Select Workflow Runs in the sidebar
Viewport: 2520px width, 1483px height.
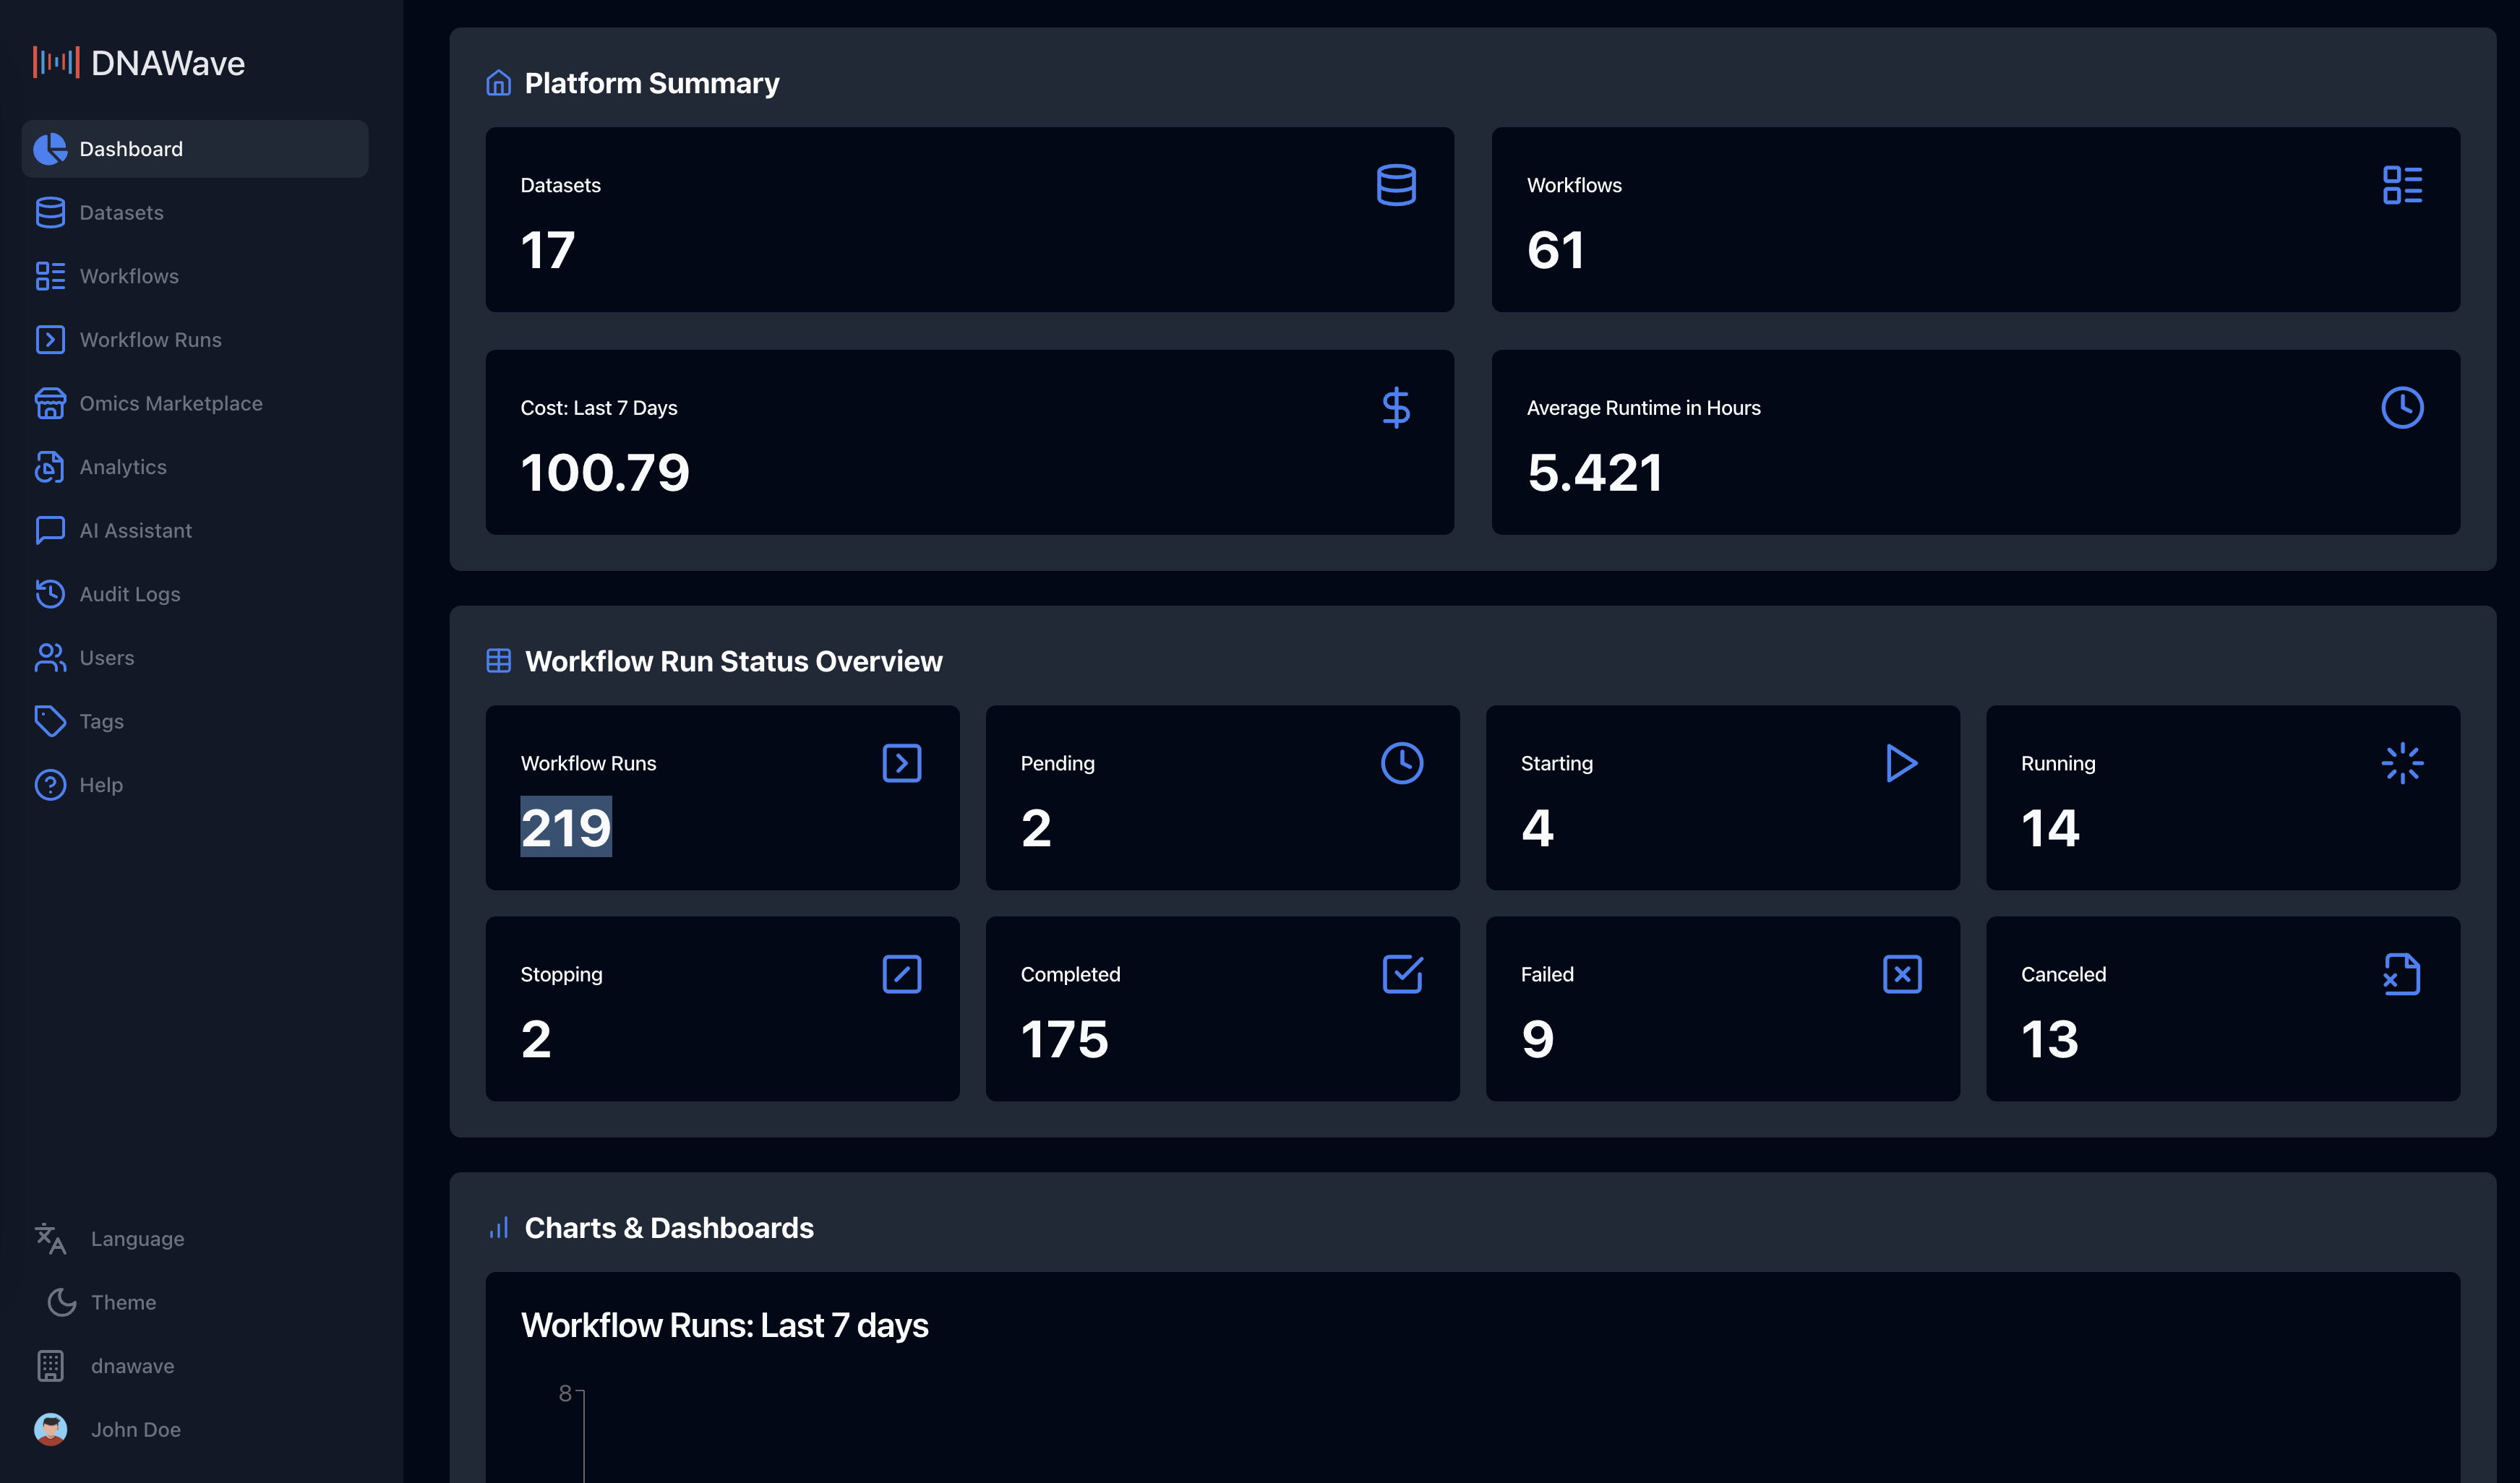[x=151, y=339]
